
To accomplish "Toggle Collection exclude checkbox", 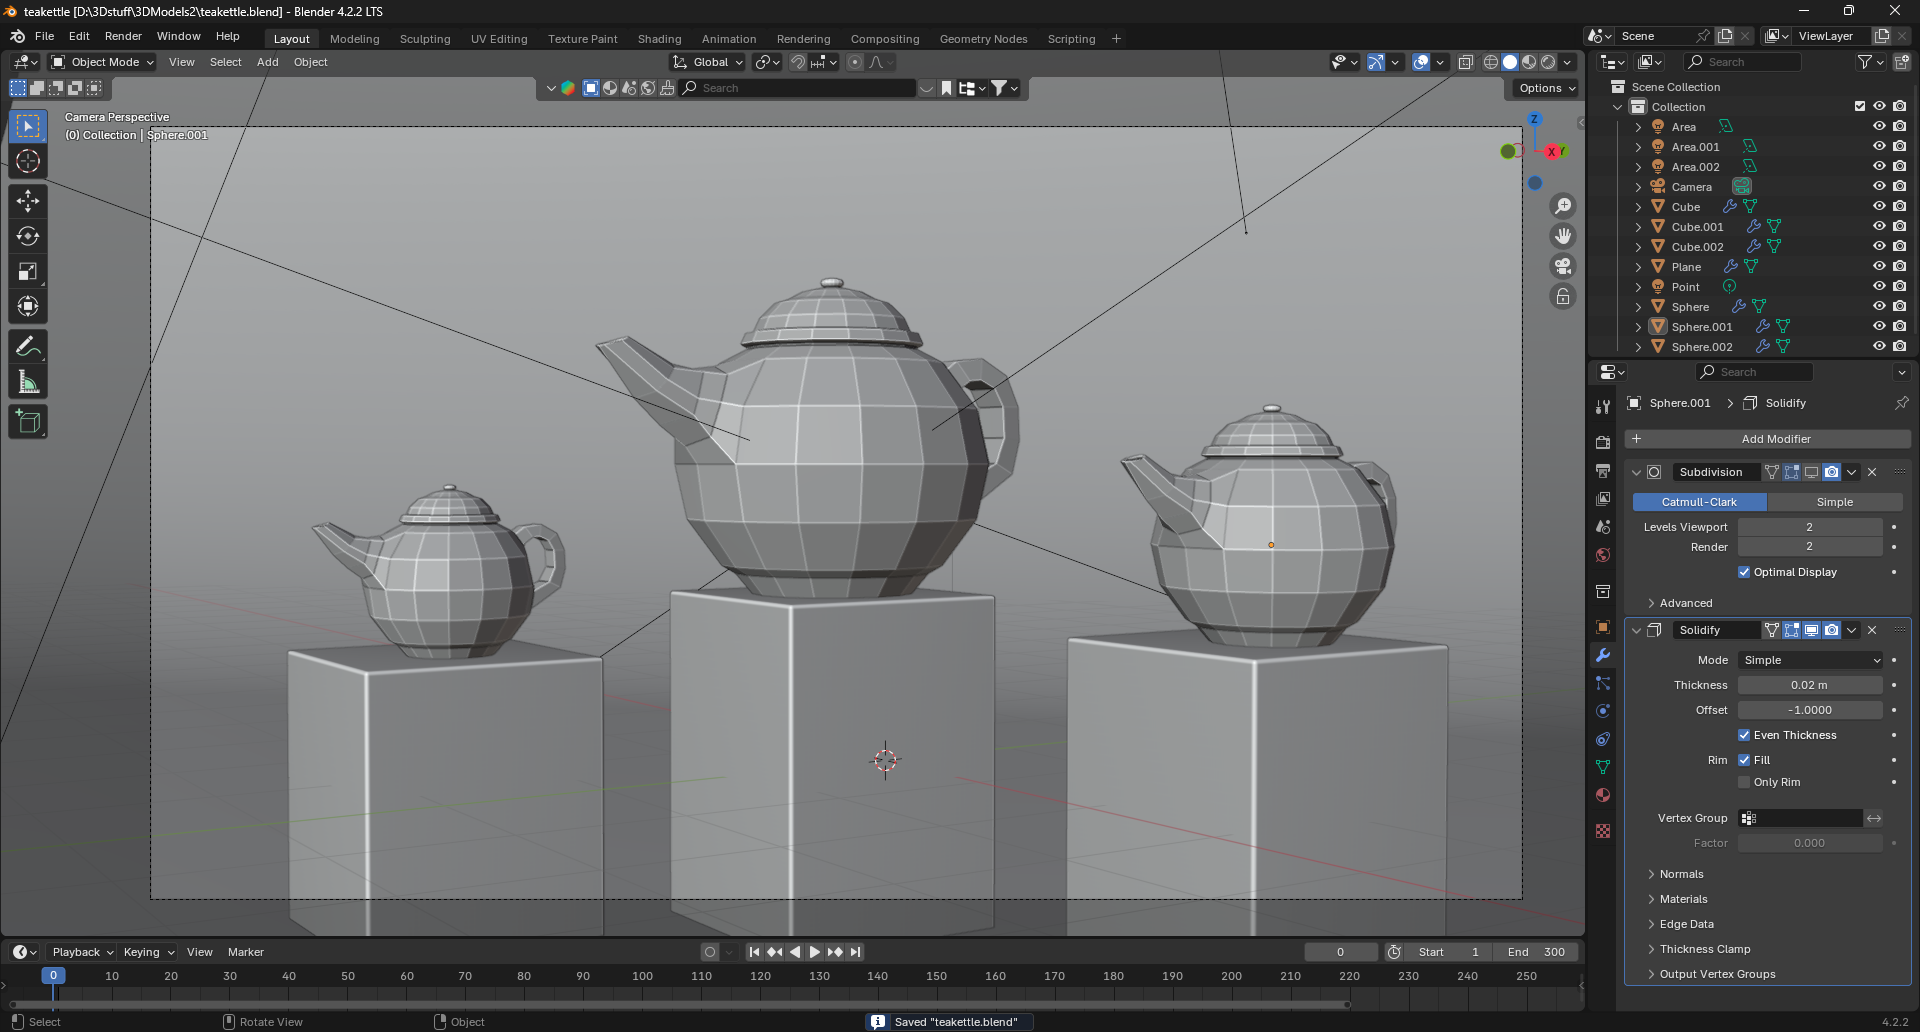I will (1860, 106).
